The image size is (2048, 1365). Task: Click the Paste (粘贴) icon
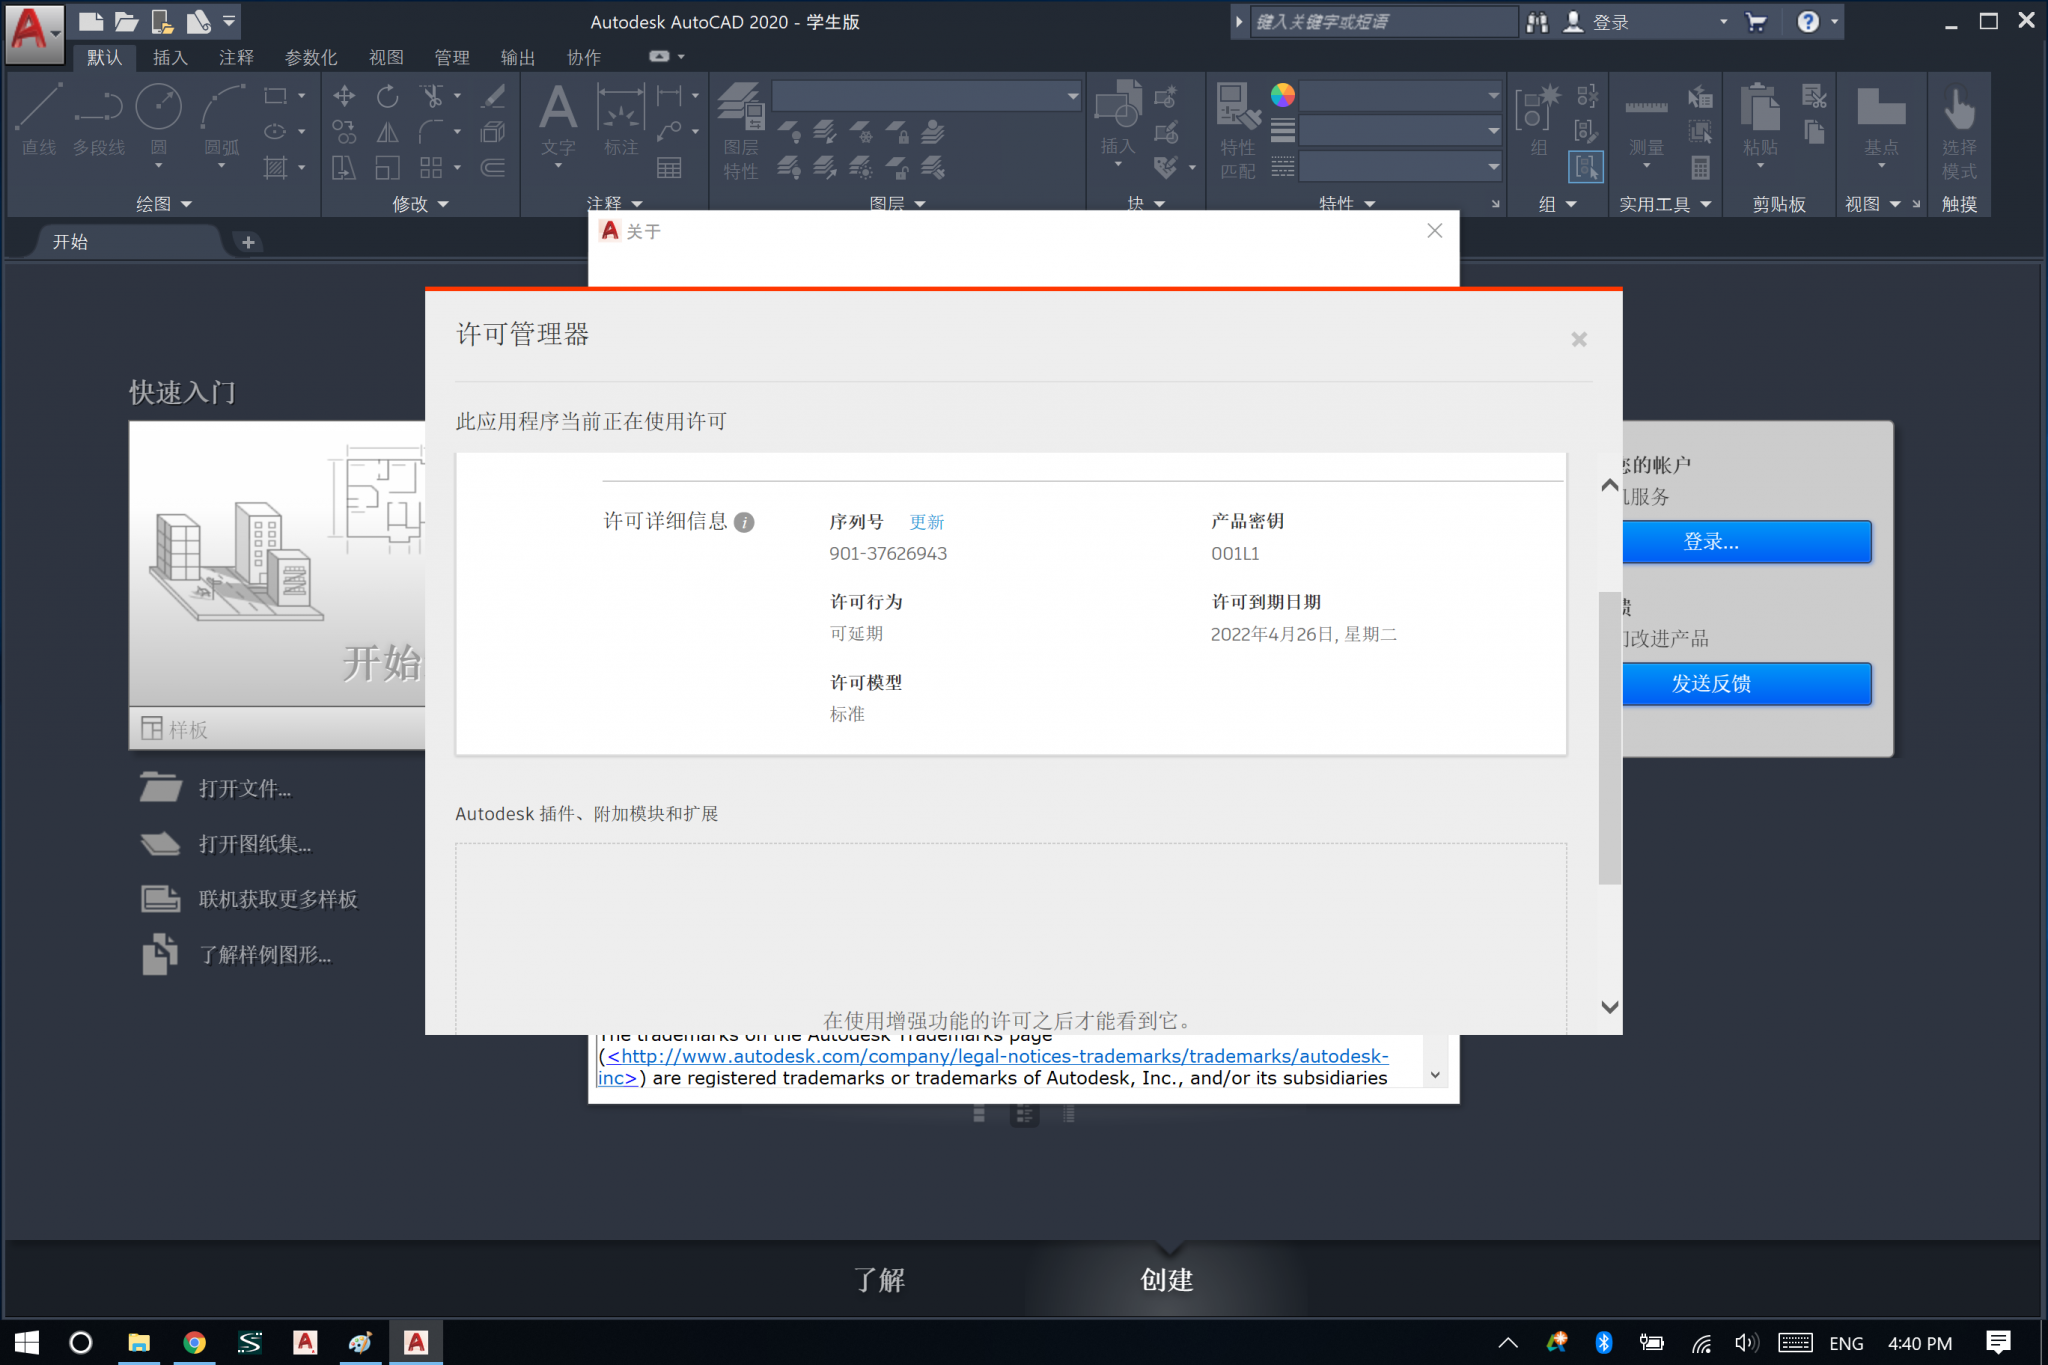pos(1760,120)
